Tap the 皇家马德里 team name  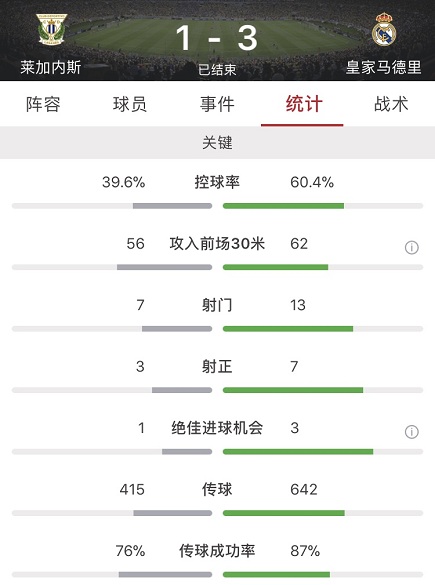tap(384, 68)
